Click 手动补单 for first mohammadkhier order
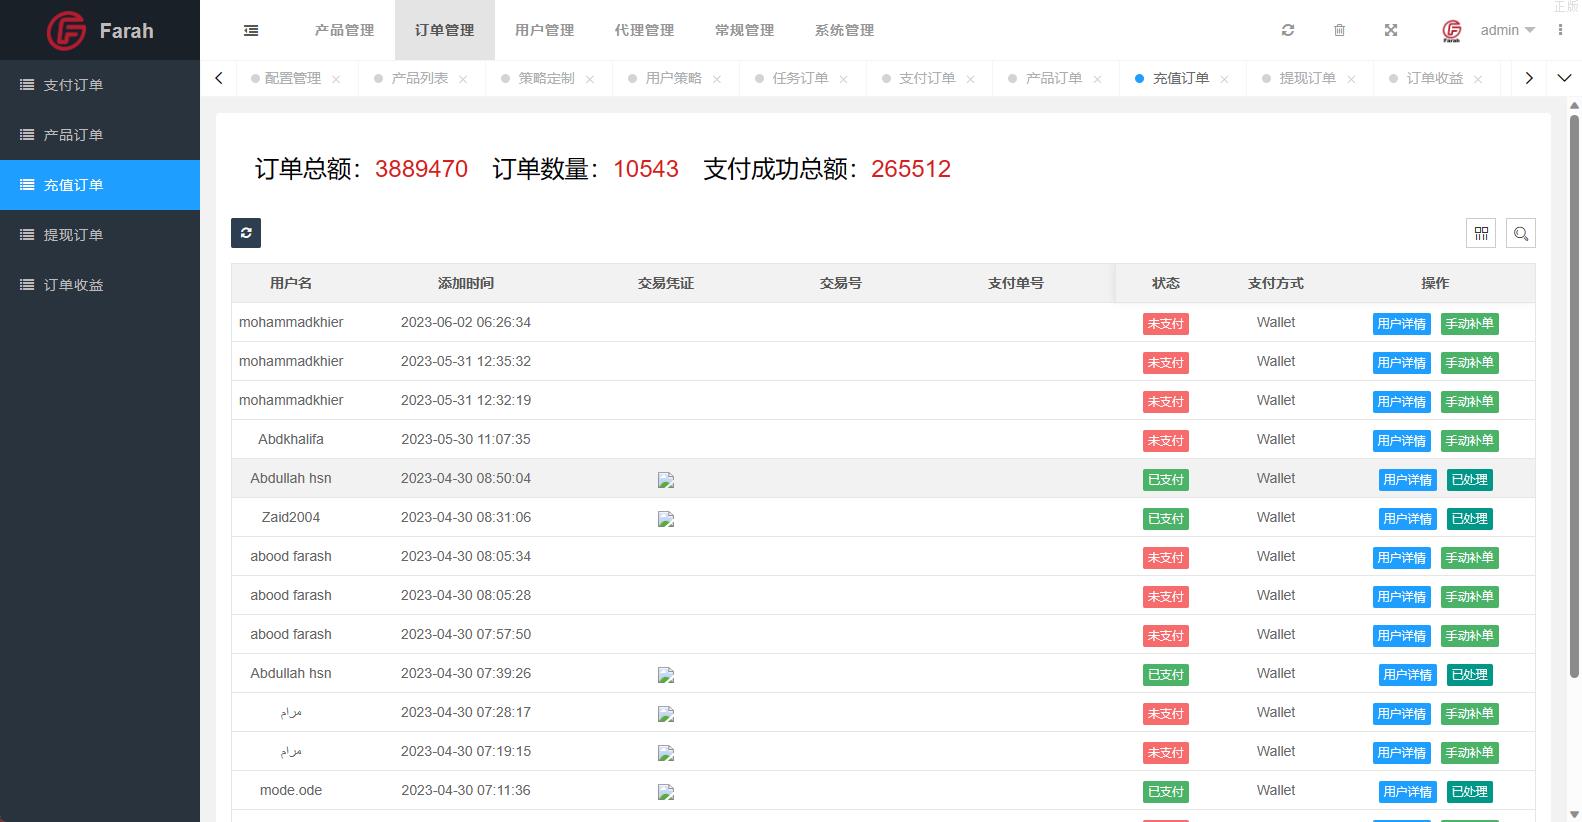Screen dimensions: 1582x822 (x=1469, y=323)
